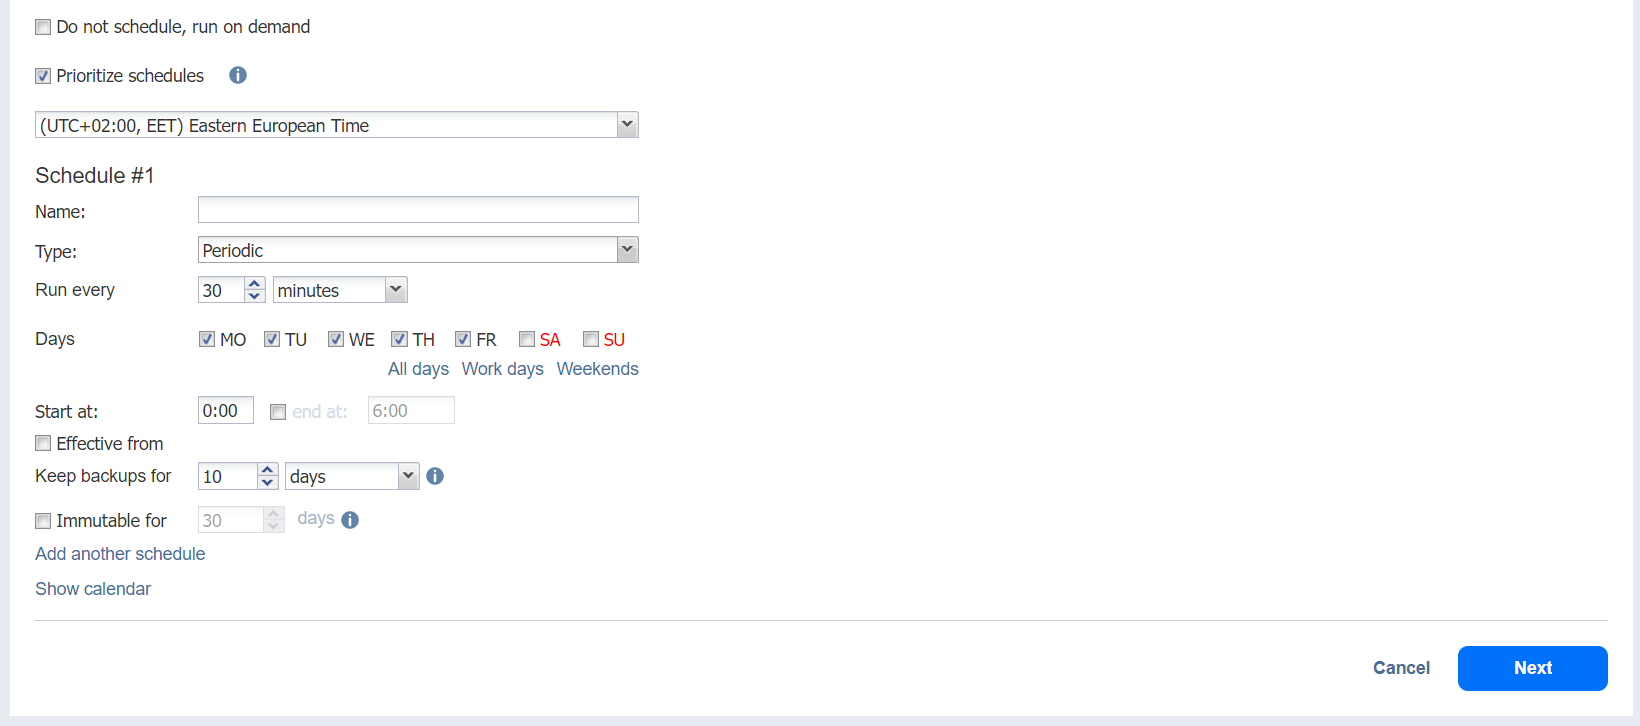Increase Keep backups for value with up arrow
This screenshot has height=726, width=1640.
[268, 470]
